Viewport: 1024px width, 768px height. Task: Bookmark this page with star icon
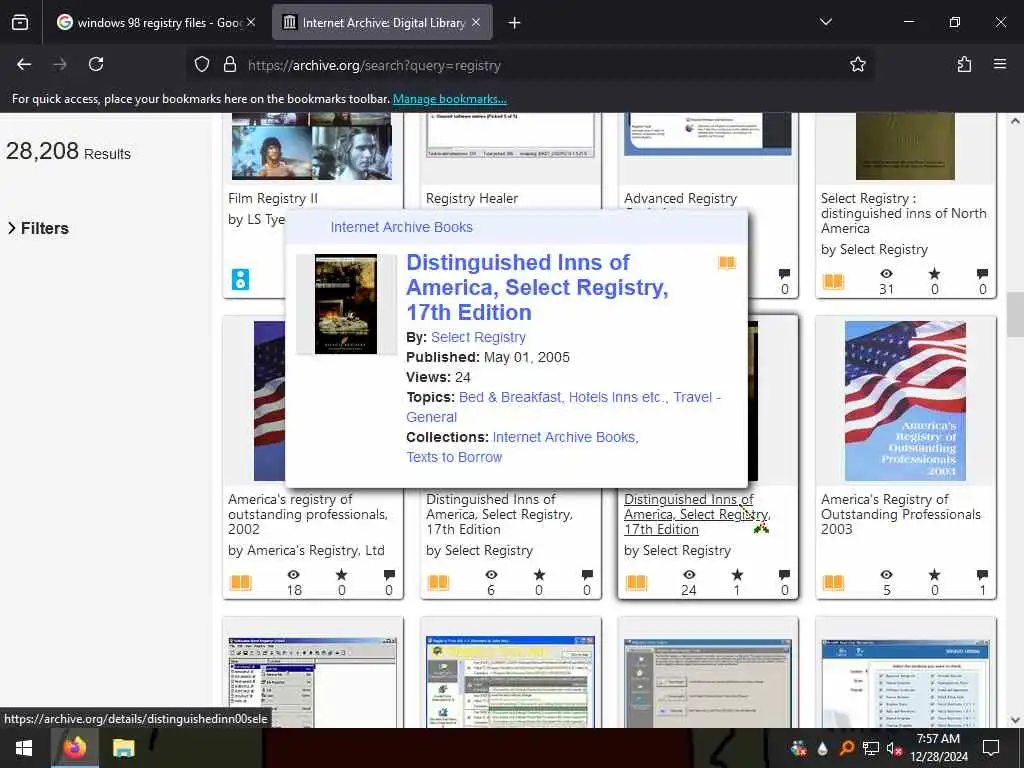(x=857, y=65)
